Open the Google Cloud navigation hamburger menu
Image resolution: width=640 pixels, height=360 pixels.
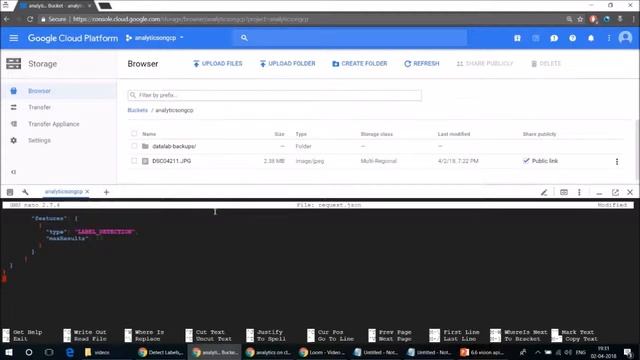13,38
